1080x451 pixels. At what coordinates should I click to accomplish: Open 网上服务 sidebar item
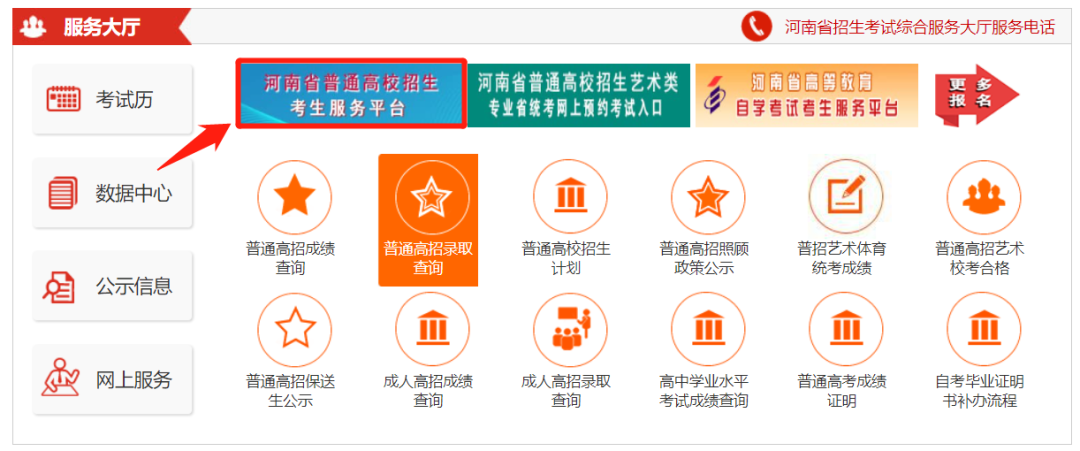coord(112,380)
